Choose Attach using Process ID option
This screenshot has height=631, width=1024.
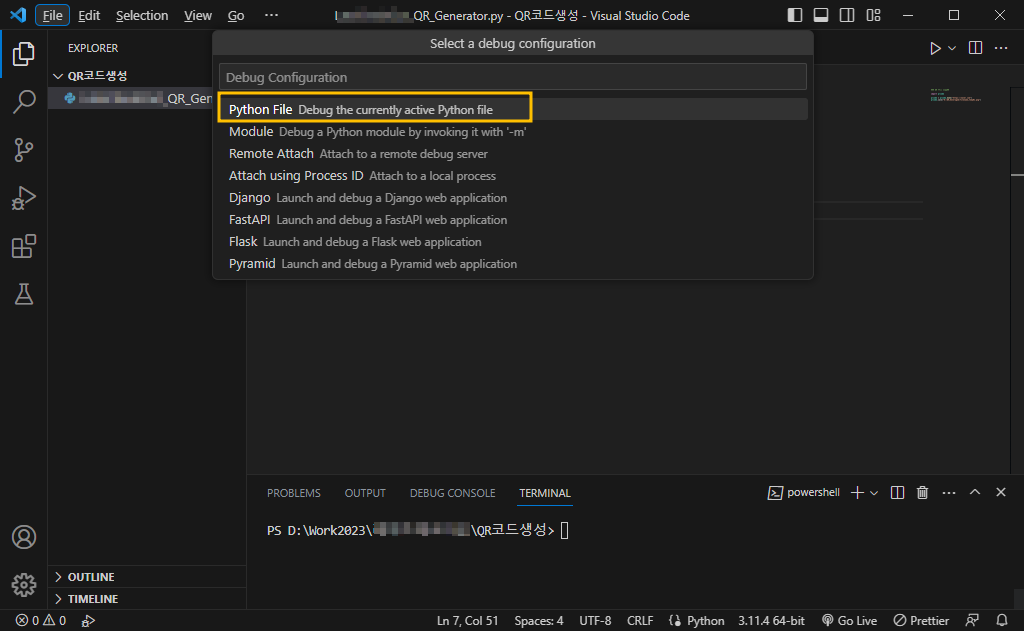513,176
